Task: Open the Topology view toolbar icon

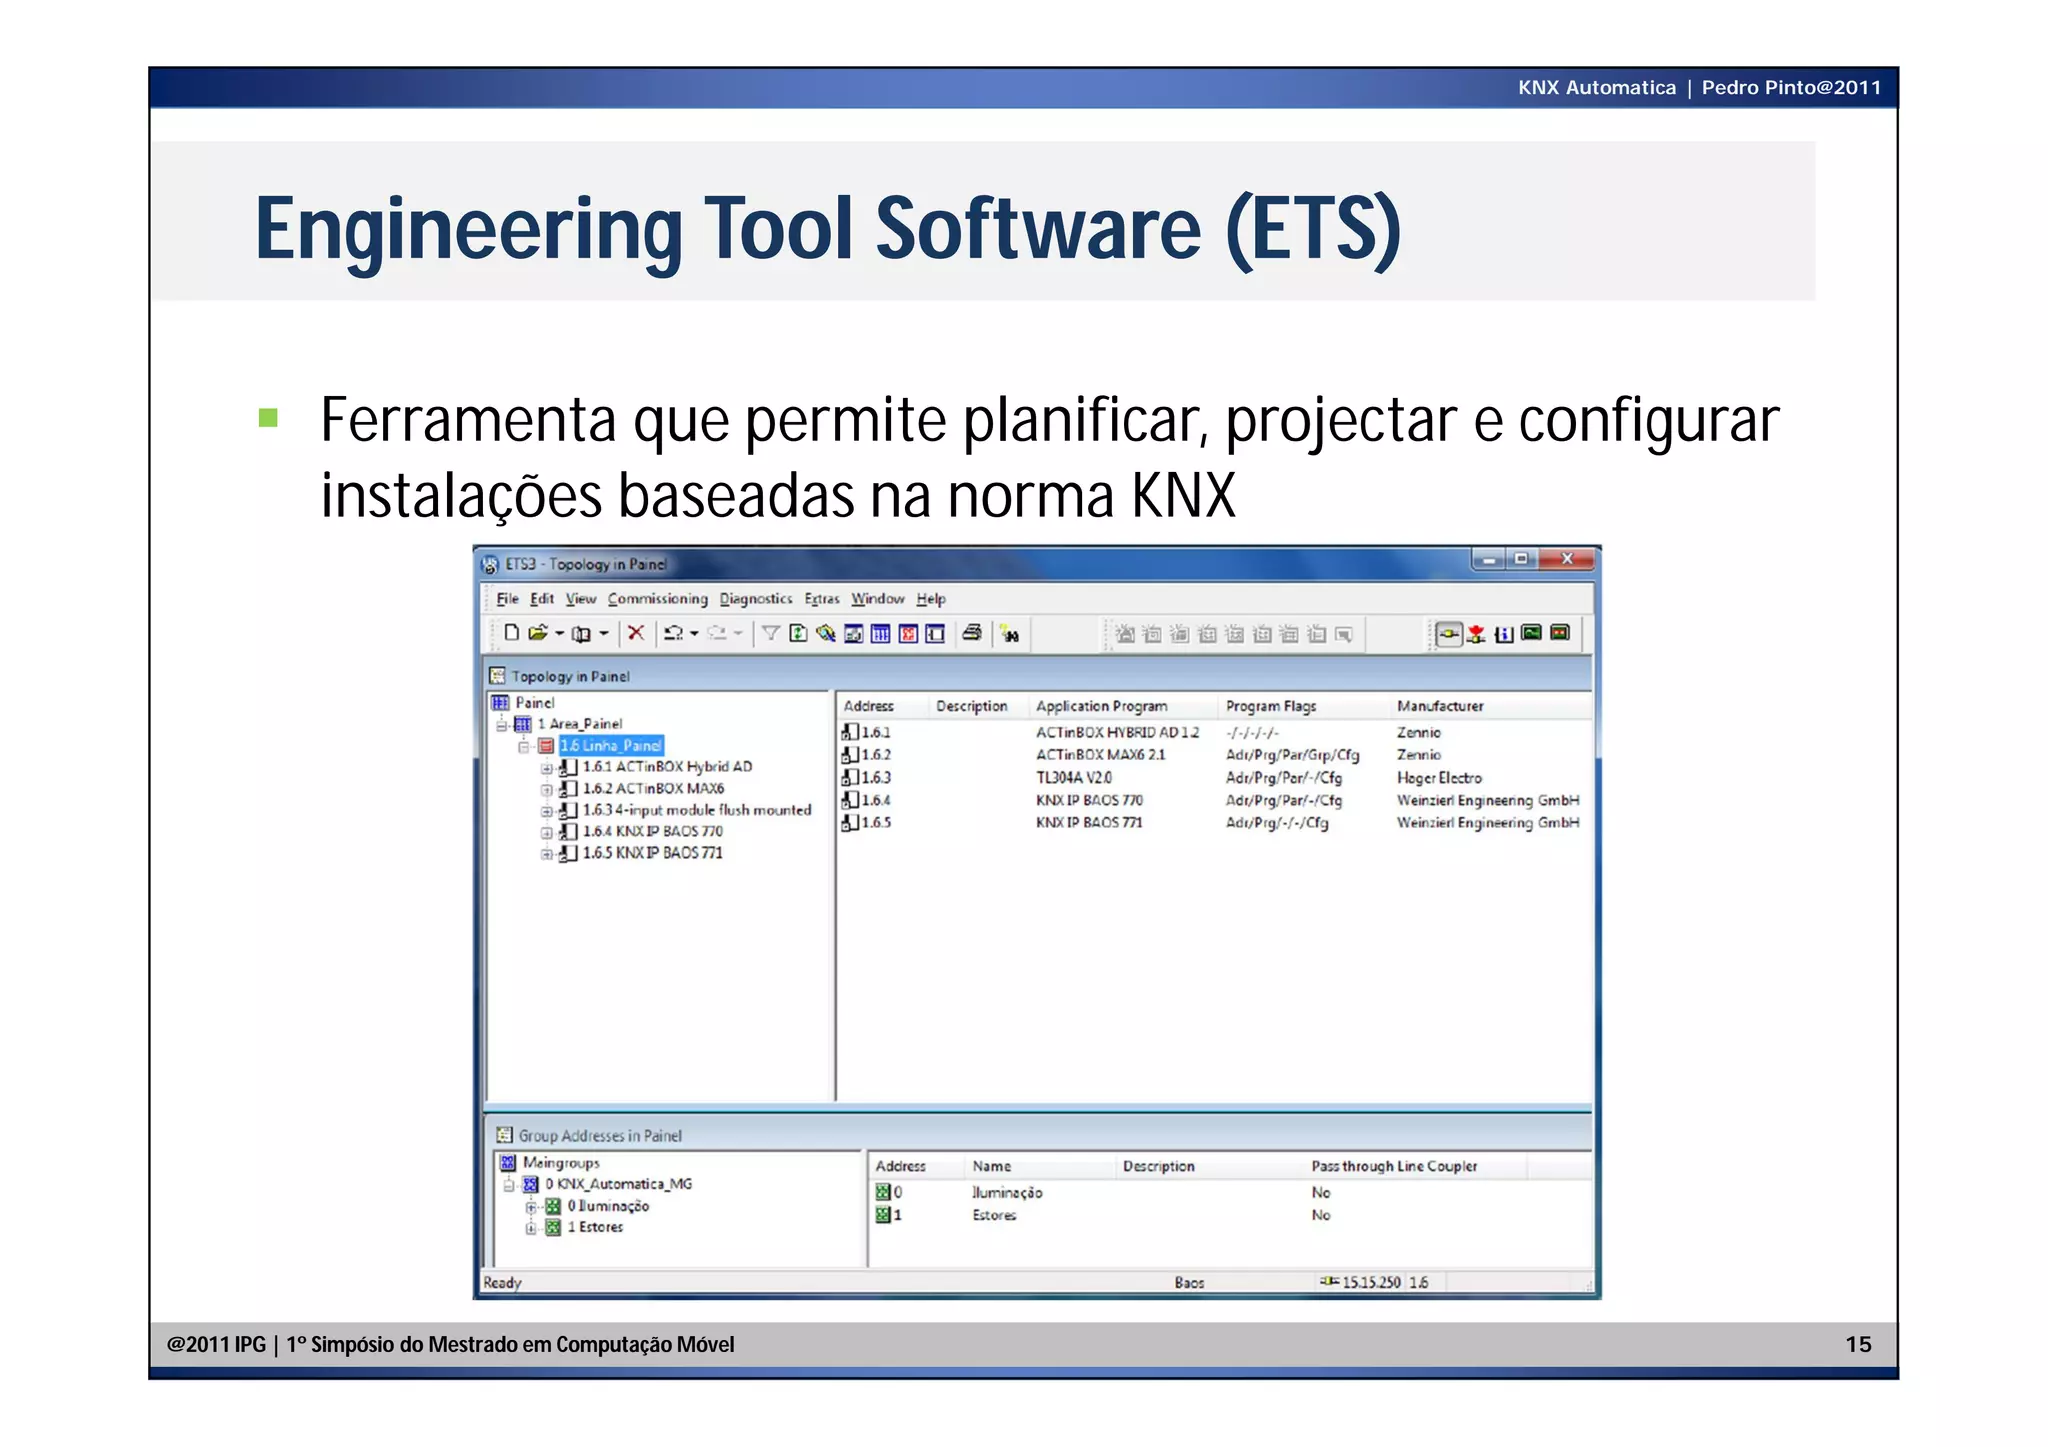Action: (x=881, y=634)
